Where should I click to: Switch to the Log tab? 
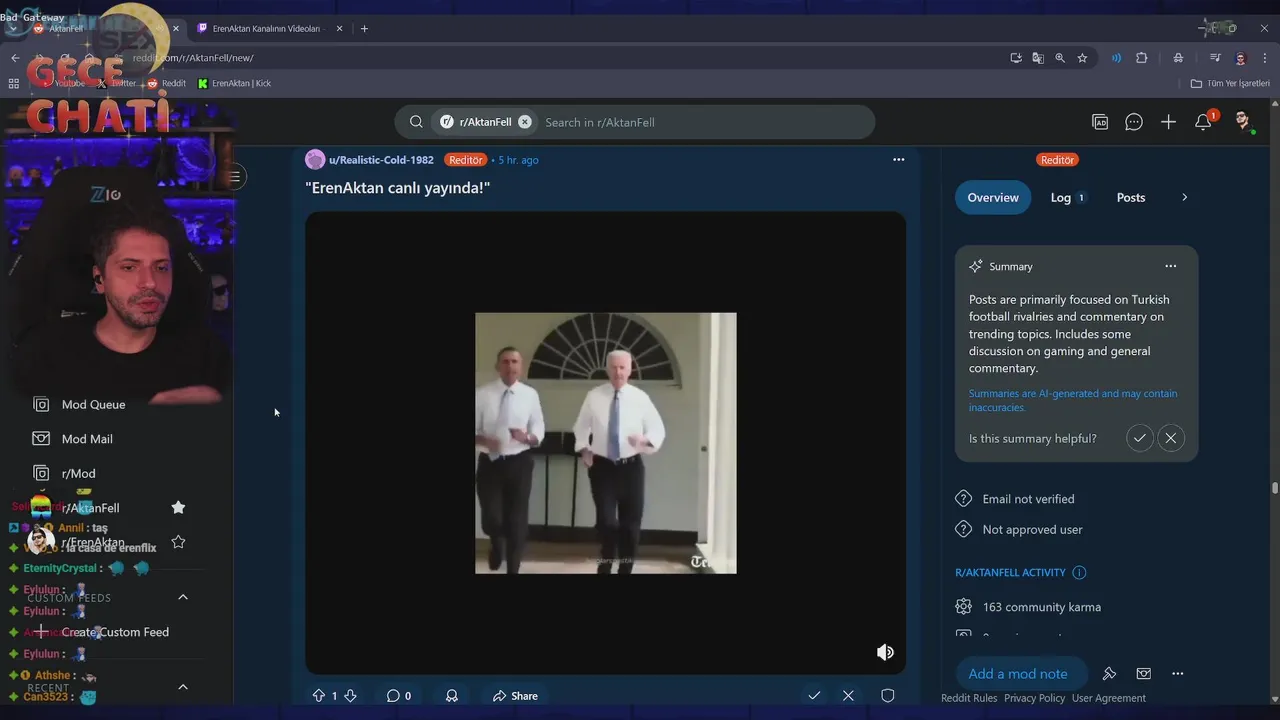point(1068,197)
